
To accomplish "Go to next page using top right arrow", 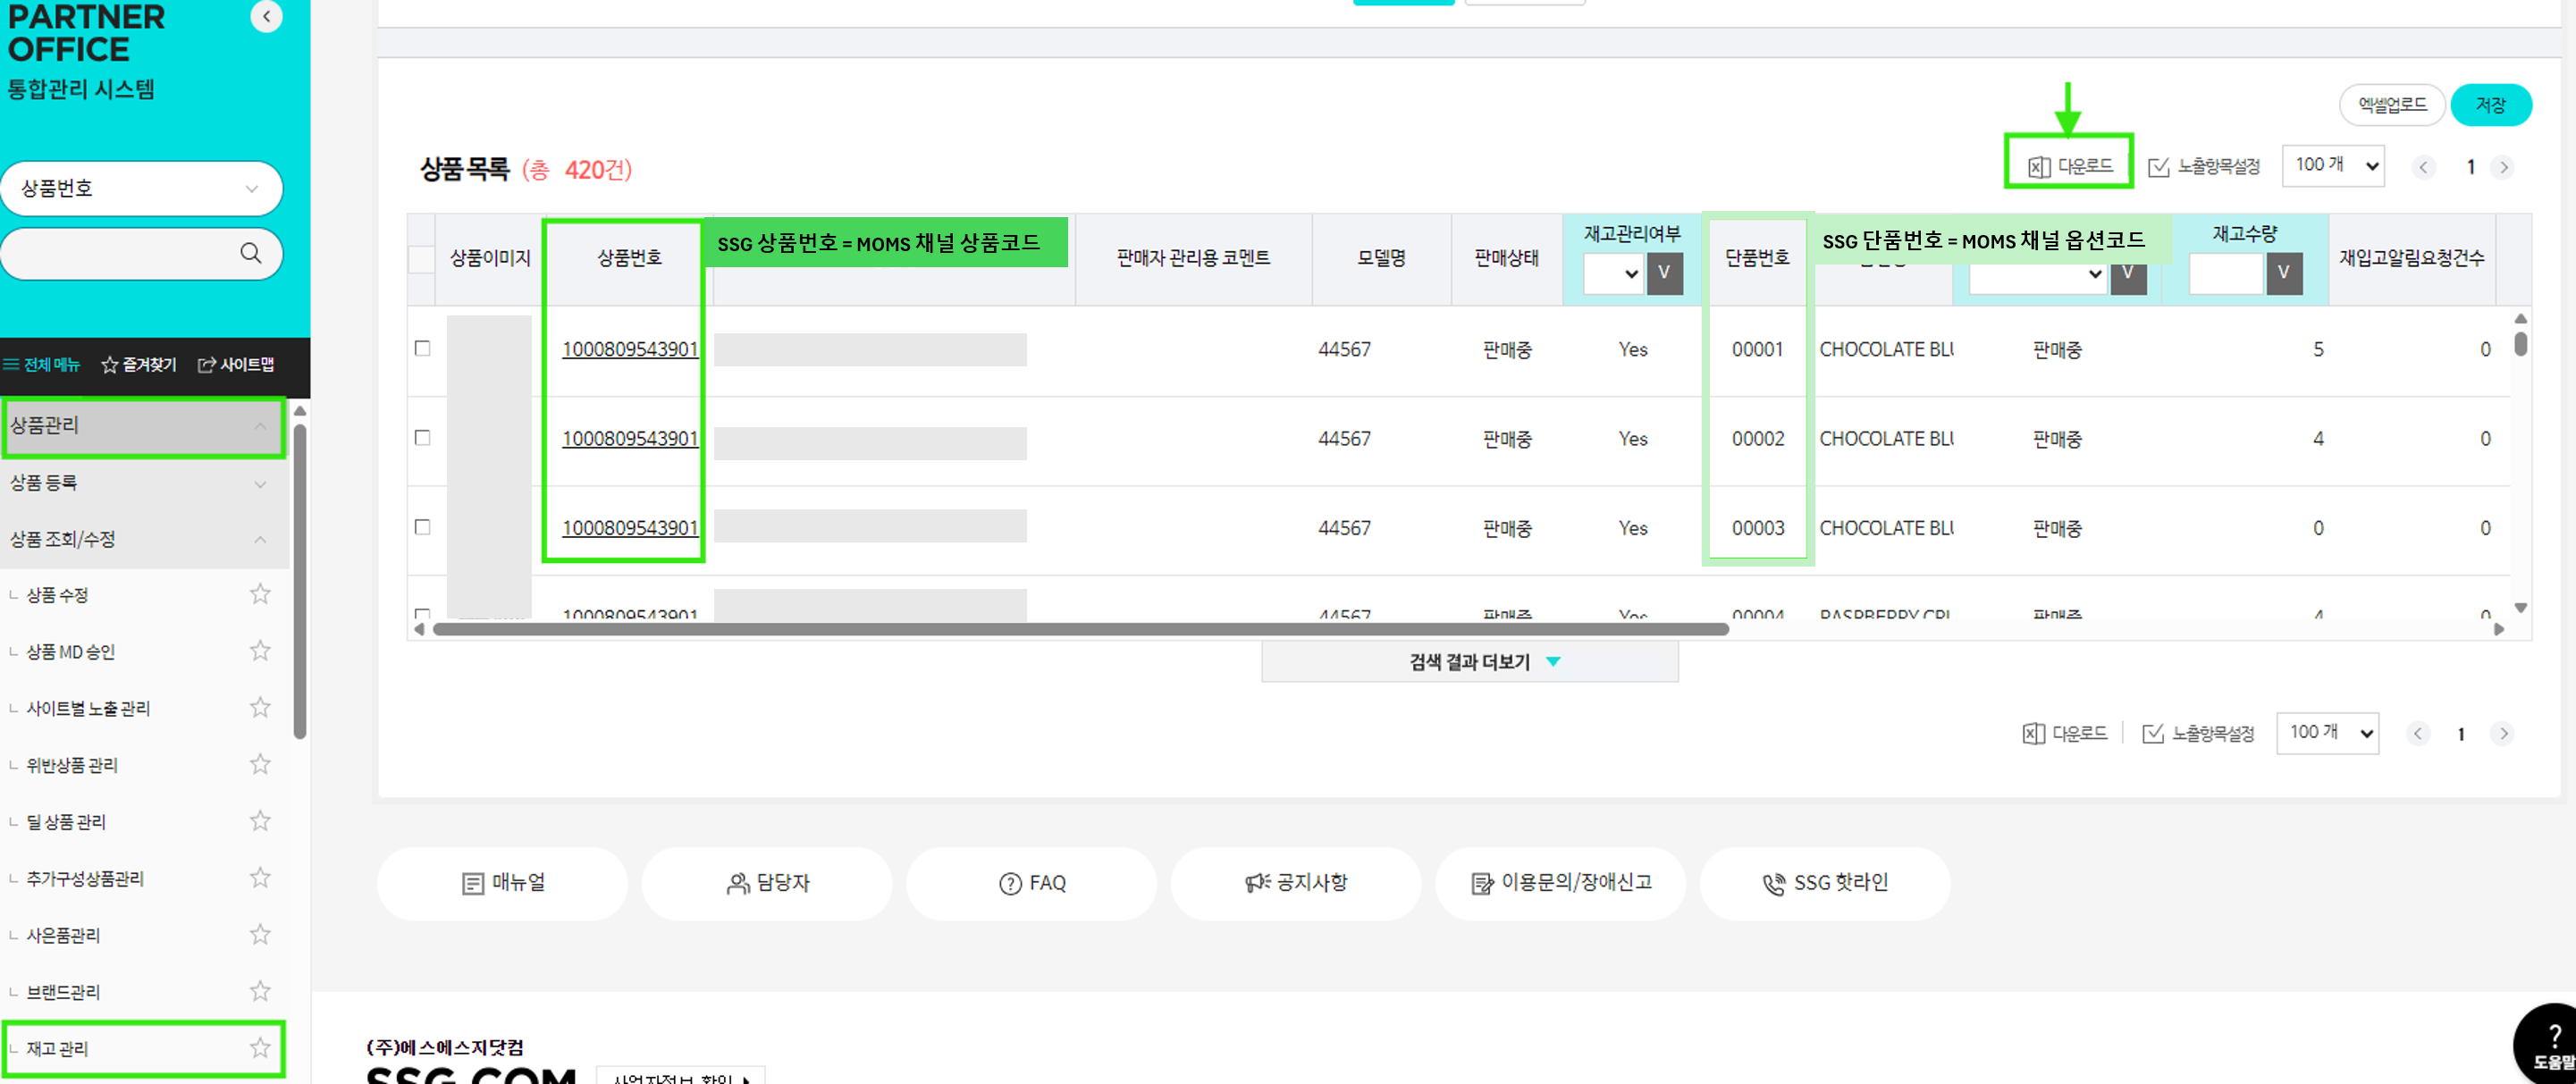I will [2504, 167].
